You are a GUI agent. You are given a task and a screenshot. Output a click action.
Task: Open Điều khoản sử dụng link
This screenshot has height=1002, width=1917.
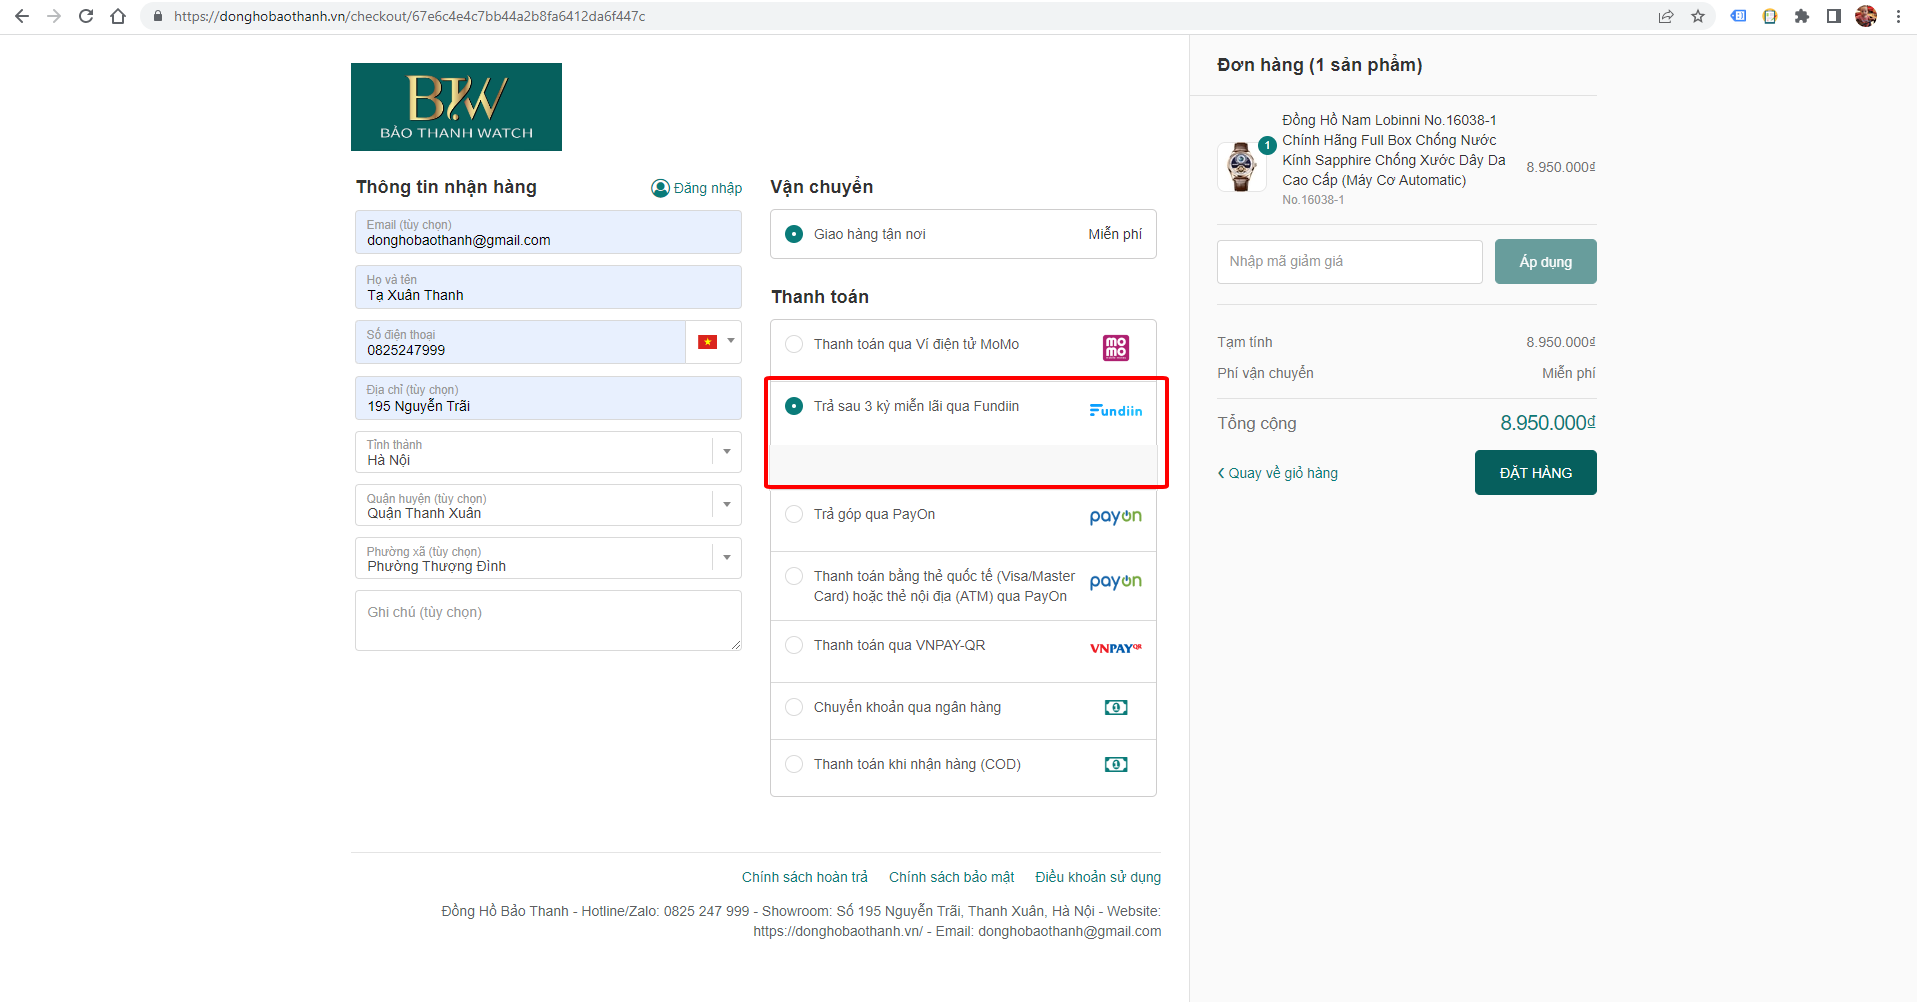pos(1098,877)
